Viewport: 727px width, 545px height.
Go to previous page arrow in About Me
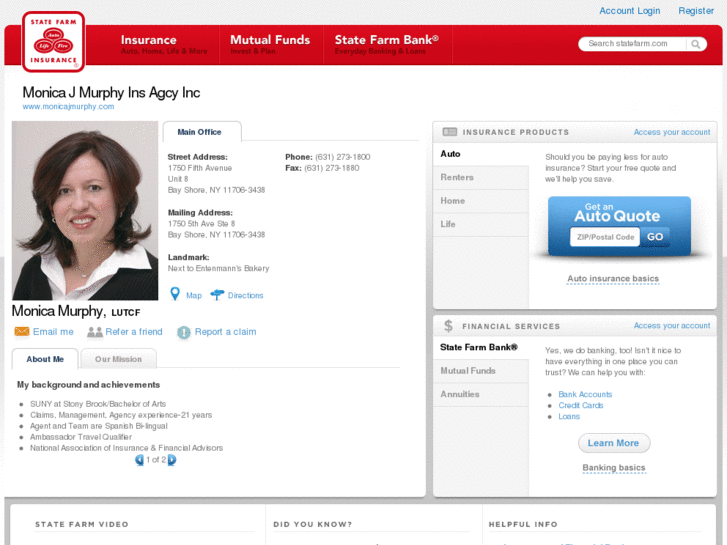coord(139,460)
